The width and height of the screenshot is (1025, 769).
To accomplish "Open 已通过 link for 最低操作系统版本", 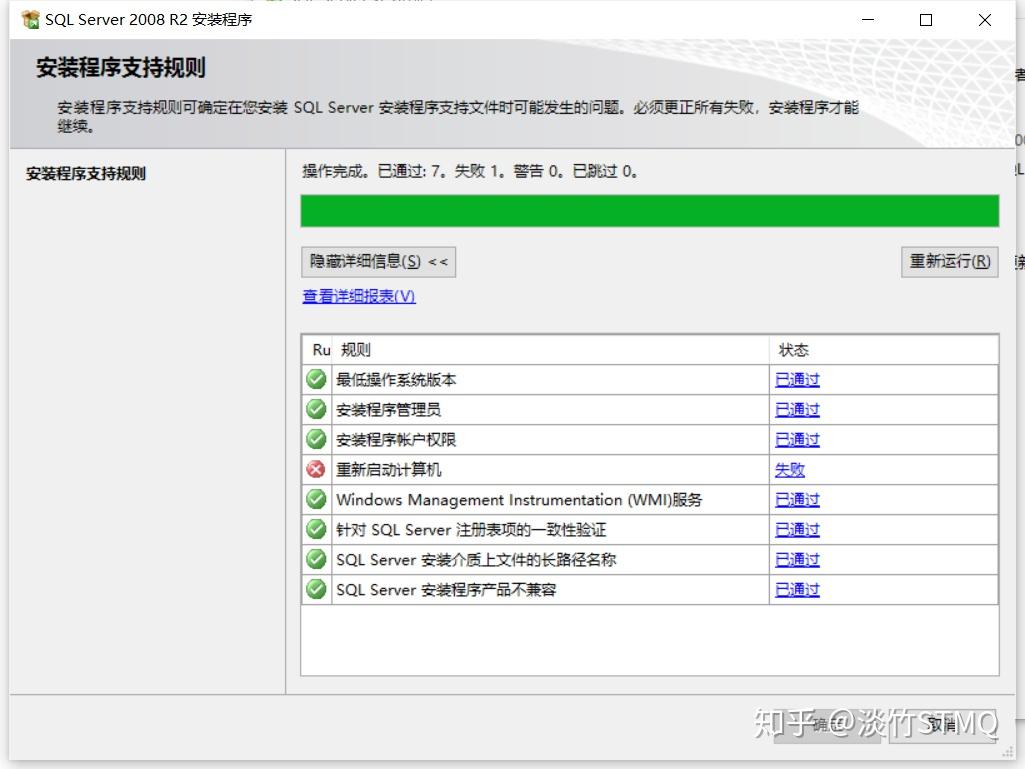I will pos(797,379).
